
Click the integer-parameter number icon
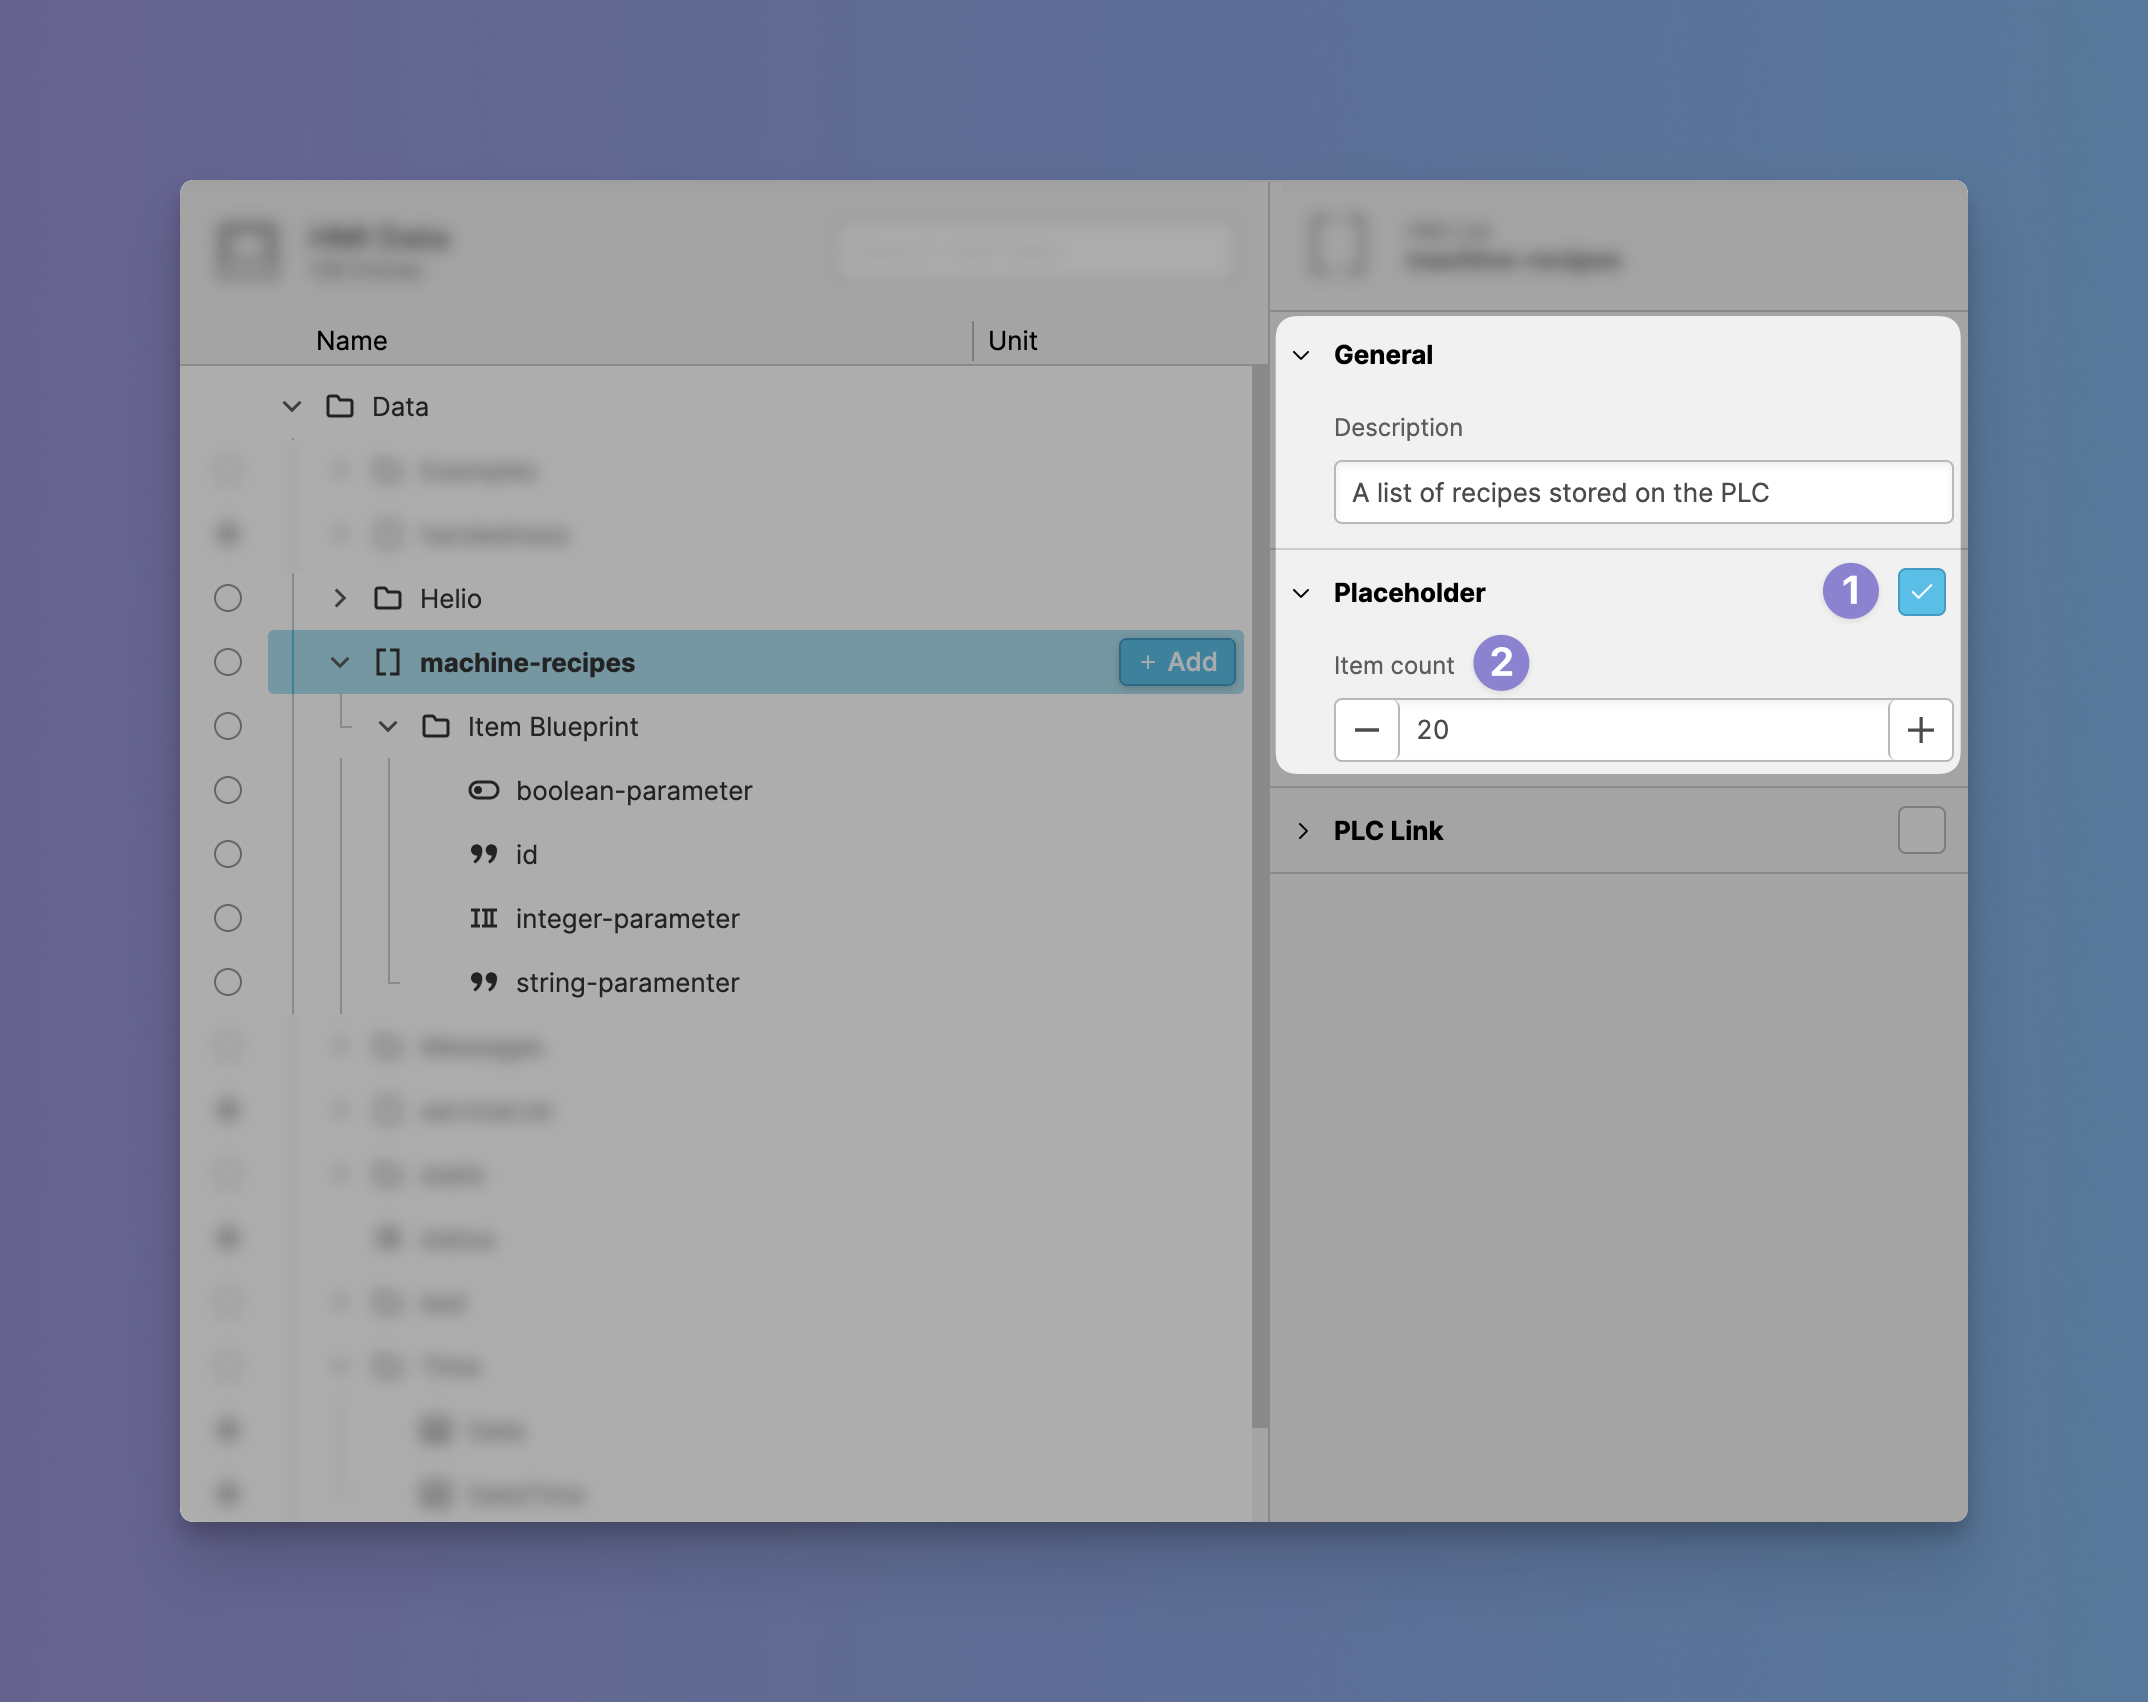coord(484,918)
